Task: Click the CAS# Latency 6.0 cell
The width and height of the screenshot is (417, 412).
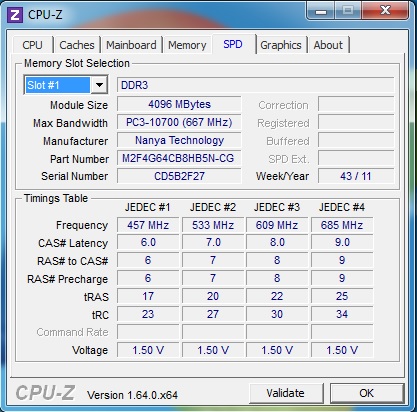Action: 148,243
